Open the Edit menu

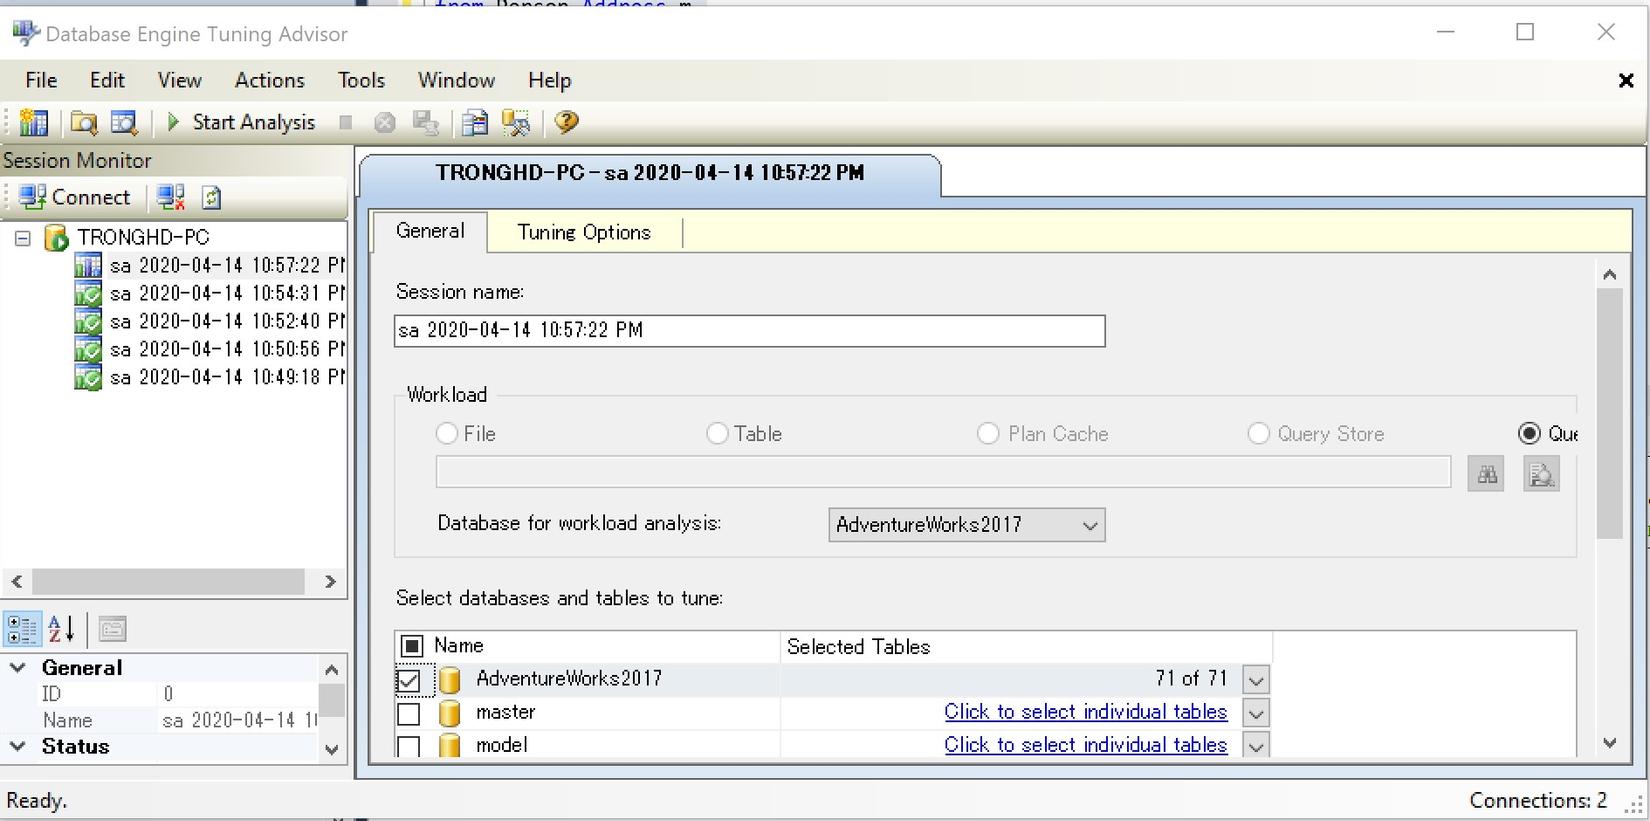pos(107,80)
